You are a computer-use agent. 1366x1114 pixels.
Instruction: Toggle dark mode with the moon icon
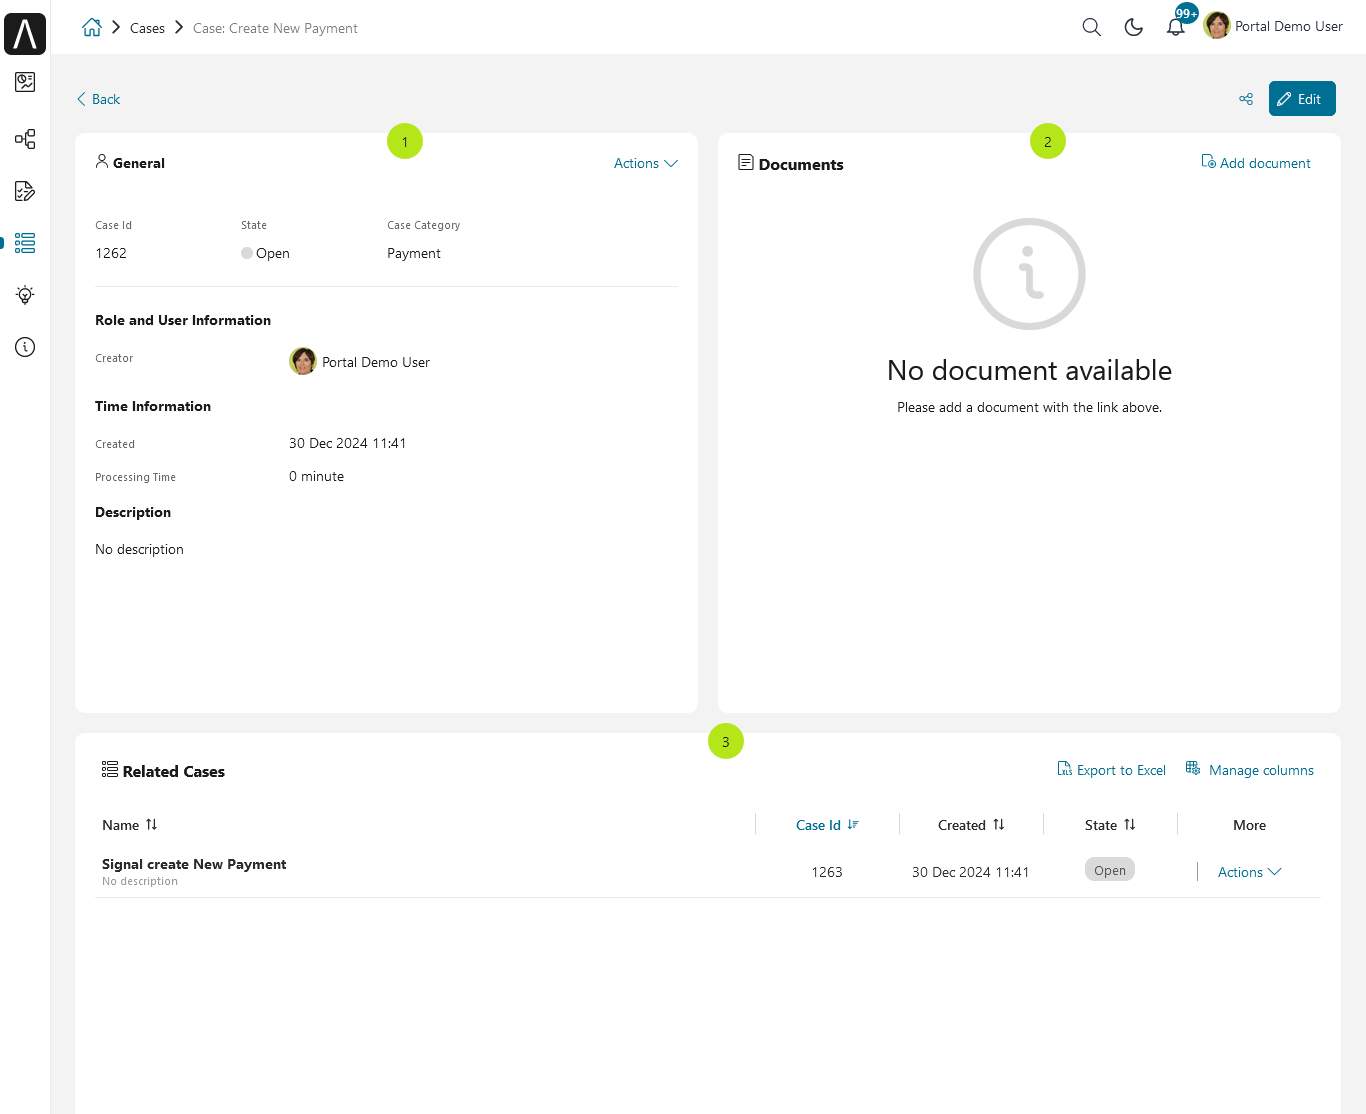(x=1134, y=27)
